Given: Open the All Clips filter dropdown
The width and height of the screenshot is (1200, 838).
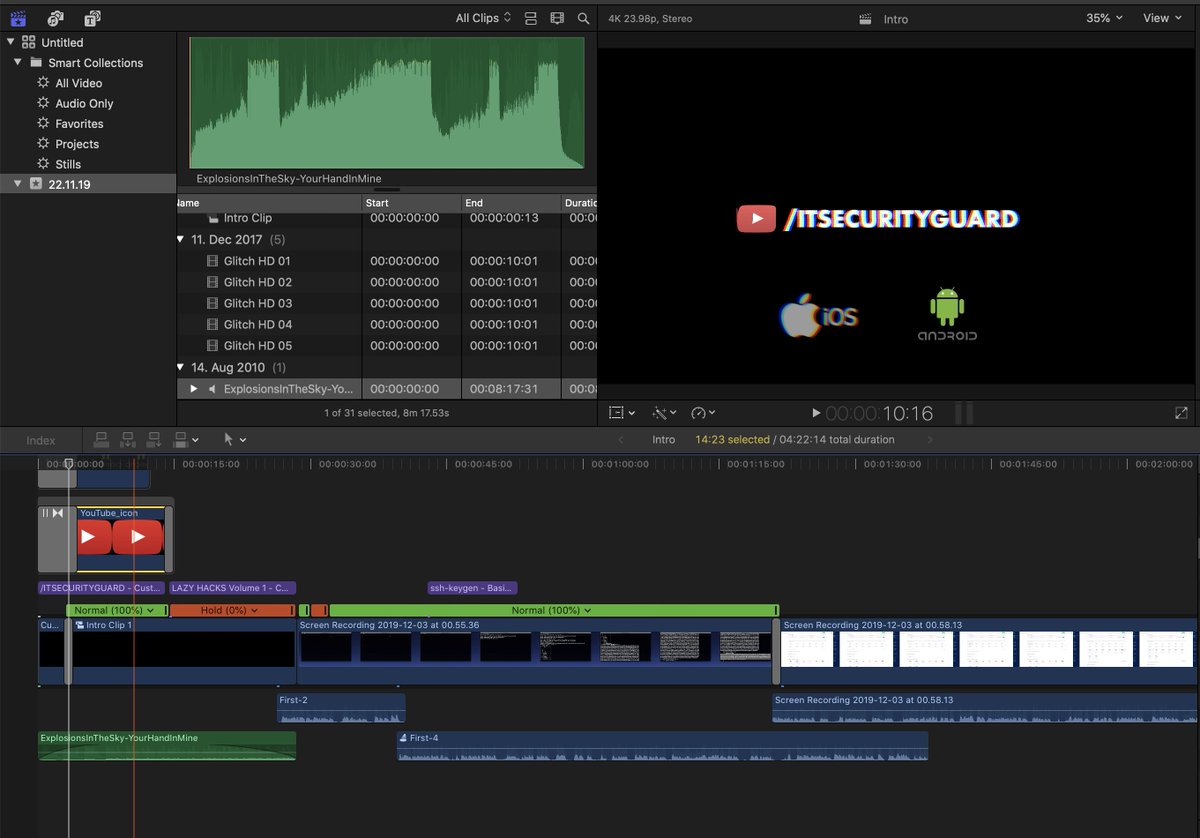Looking at the screenshot, I should [483, 18].
